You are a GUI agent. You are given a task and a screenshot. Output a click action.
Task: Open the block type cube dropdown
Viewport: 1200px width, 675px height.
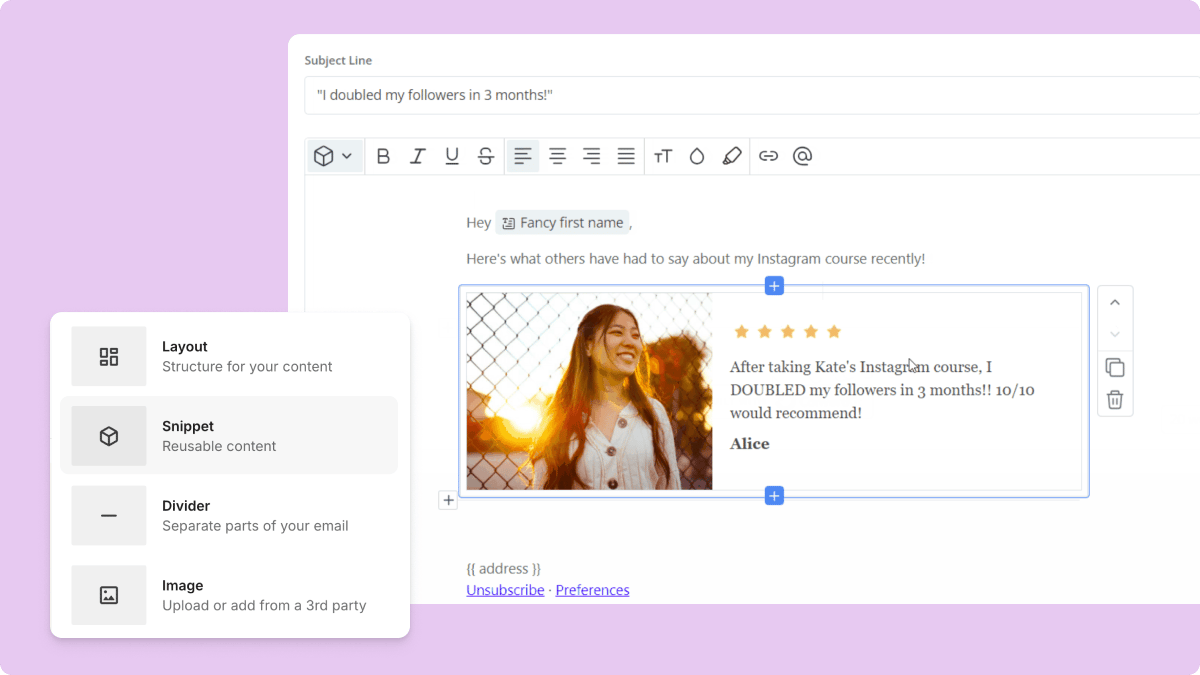click(334, 156)
